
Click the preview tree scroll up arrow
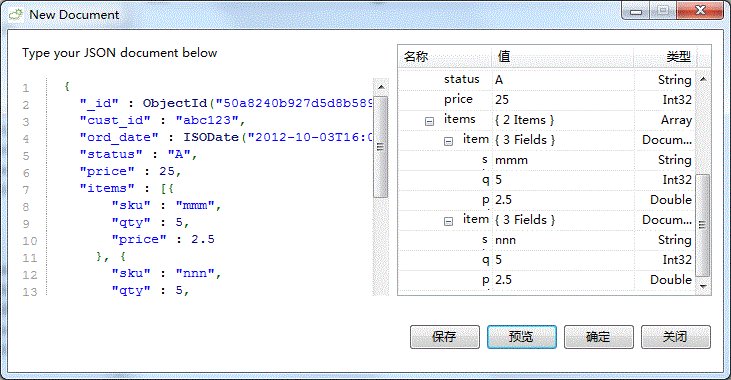(703, 79)
